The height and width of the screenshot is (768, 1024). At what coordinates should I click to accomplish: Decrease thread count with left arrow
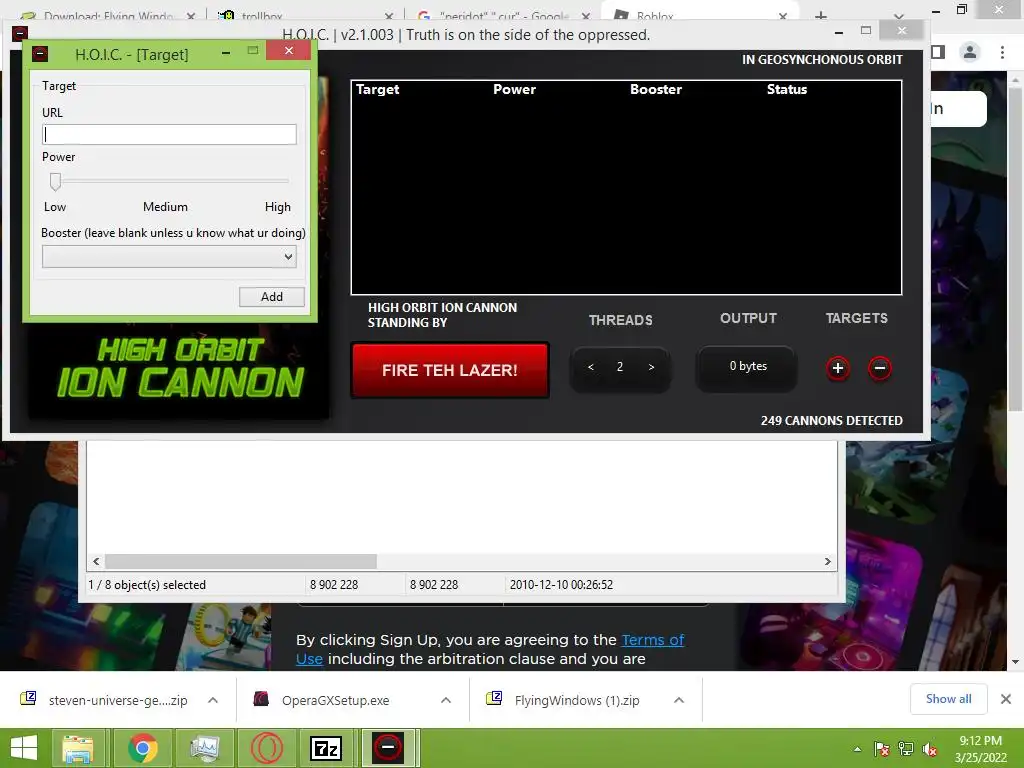(x=590, y=367)
